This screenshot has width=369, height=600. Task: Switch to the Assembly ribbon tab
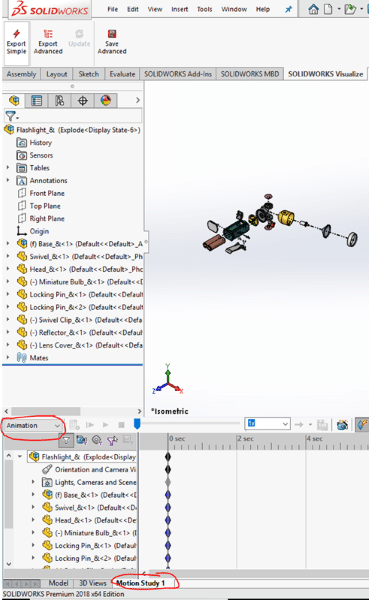21,74
